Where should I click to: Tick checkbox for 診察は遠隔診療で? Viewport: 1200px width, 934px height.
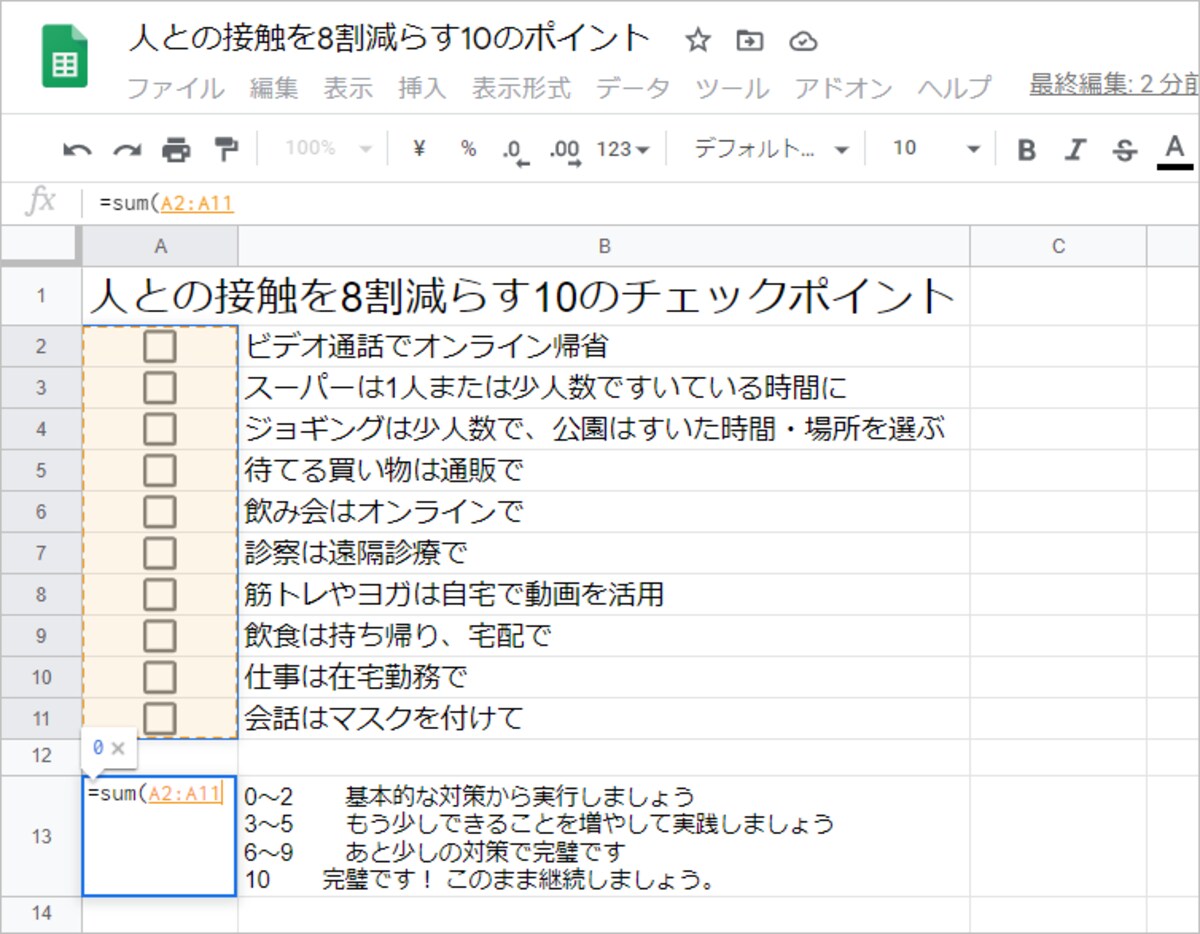(x=160, y=553)
